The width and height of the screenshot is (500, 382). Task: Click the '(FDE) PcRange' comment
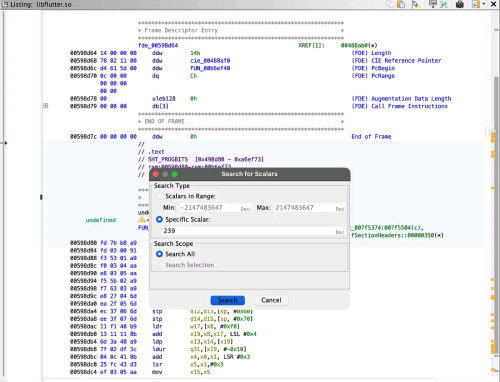pos(373,76)
